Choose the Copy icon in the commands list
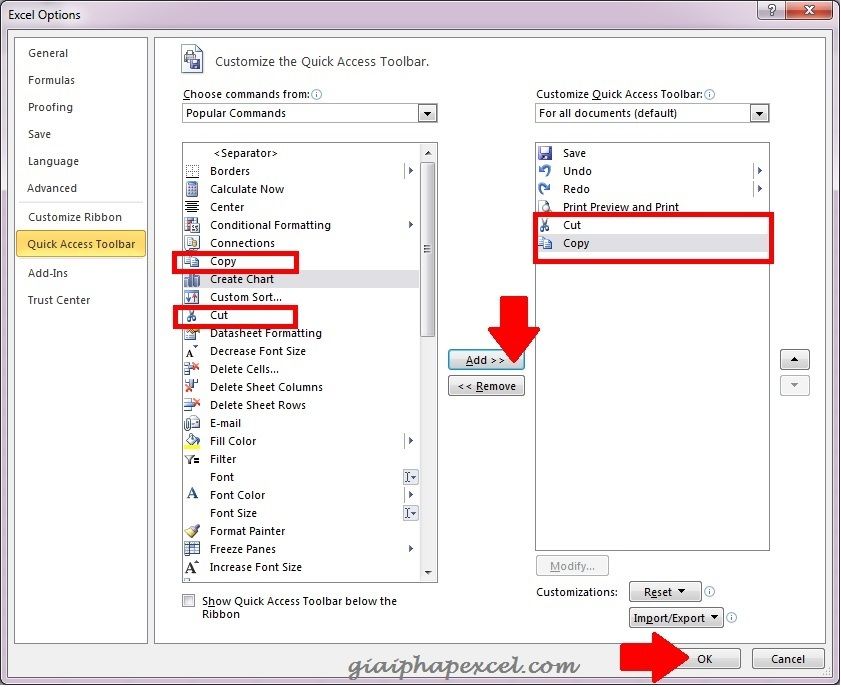Screen dimensions: 841x687 [192, 261]
